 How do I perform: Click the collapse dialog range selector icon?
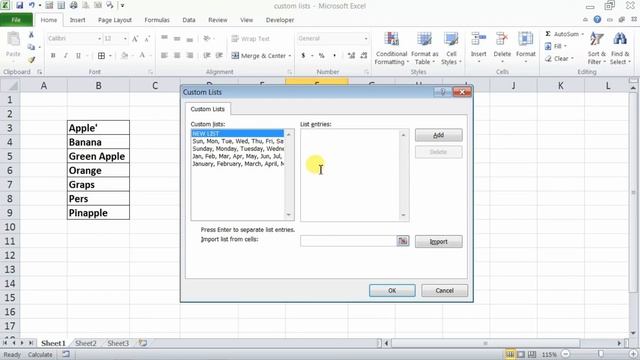pos(403,241)
